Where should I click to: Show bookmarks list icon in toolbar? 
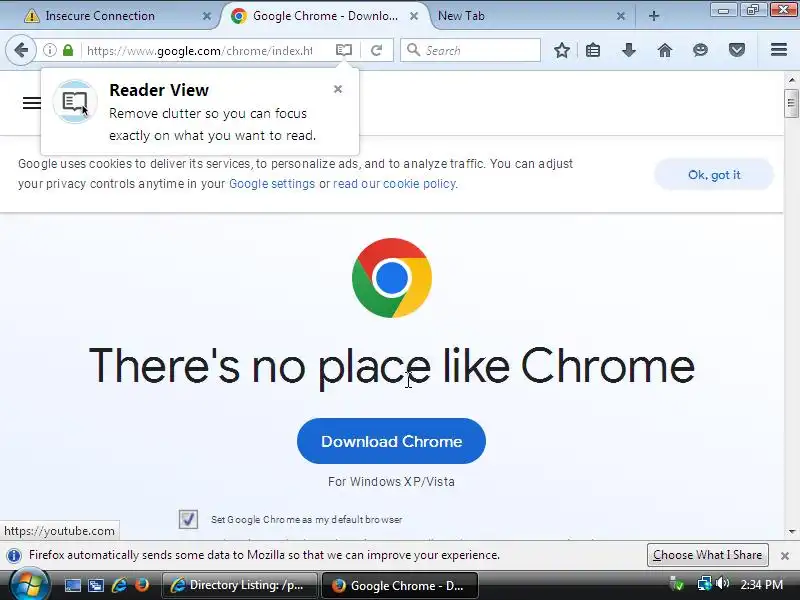click(x=593, y=50)
